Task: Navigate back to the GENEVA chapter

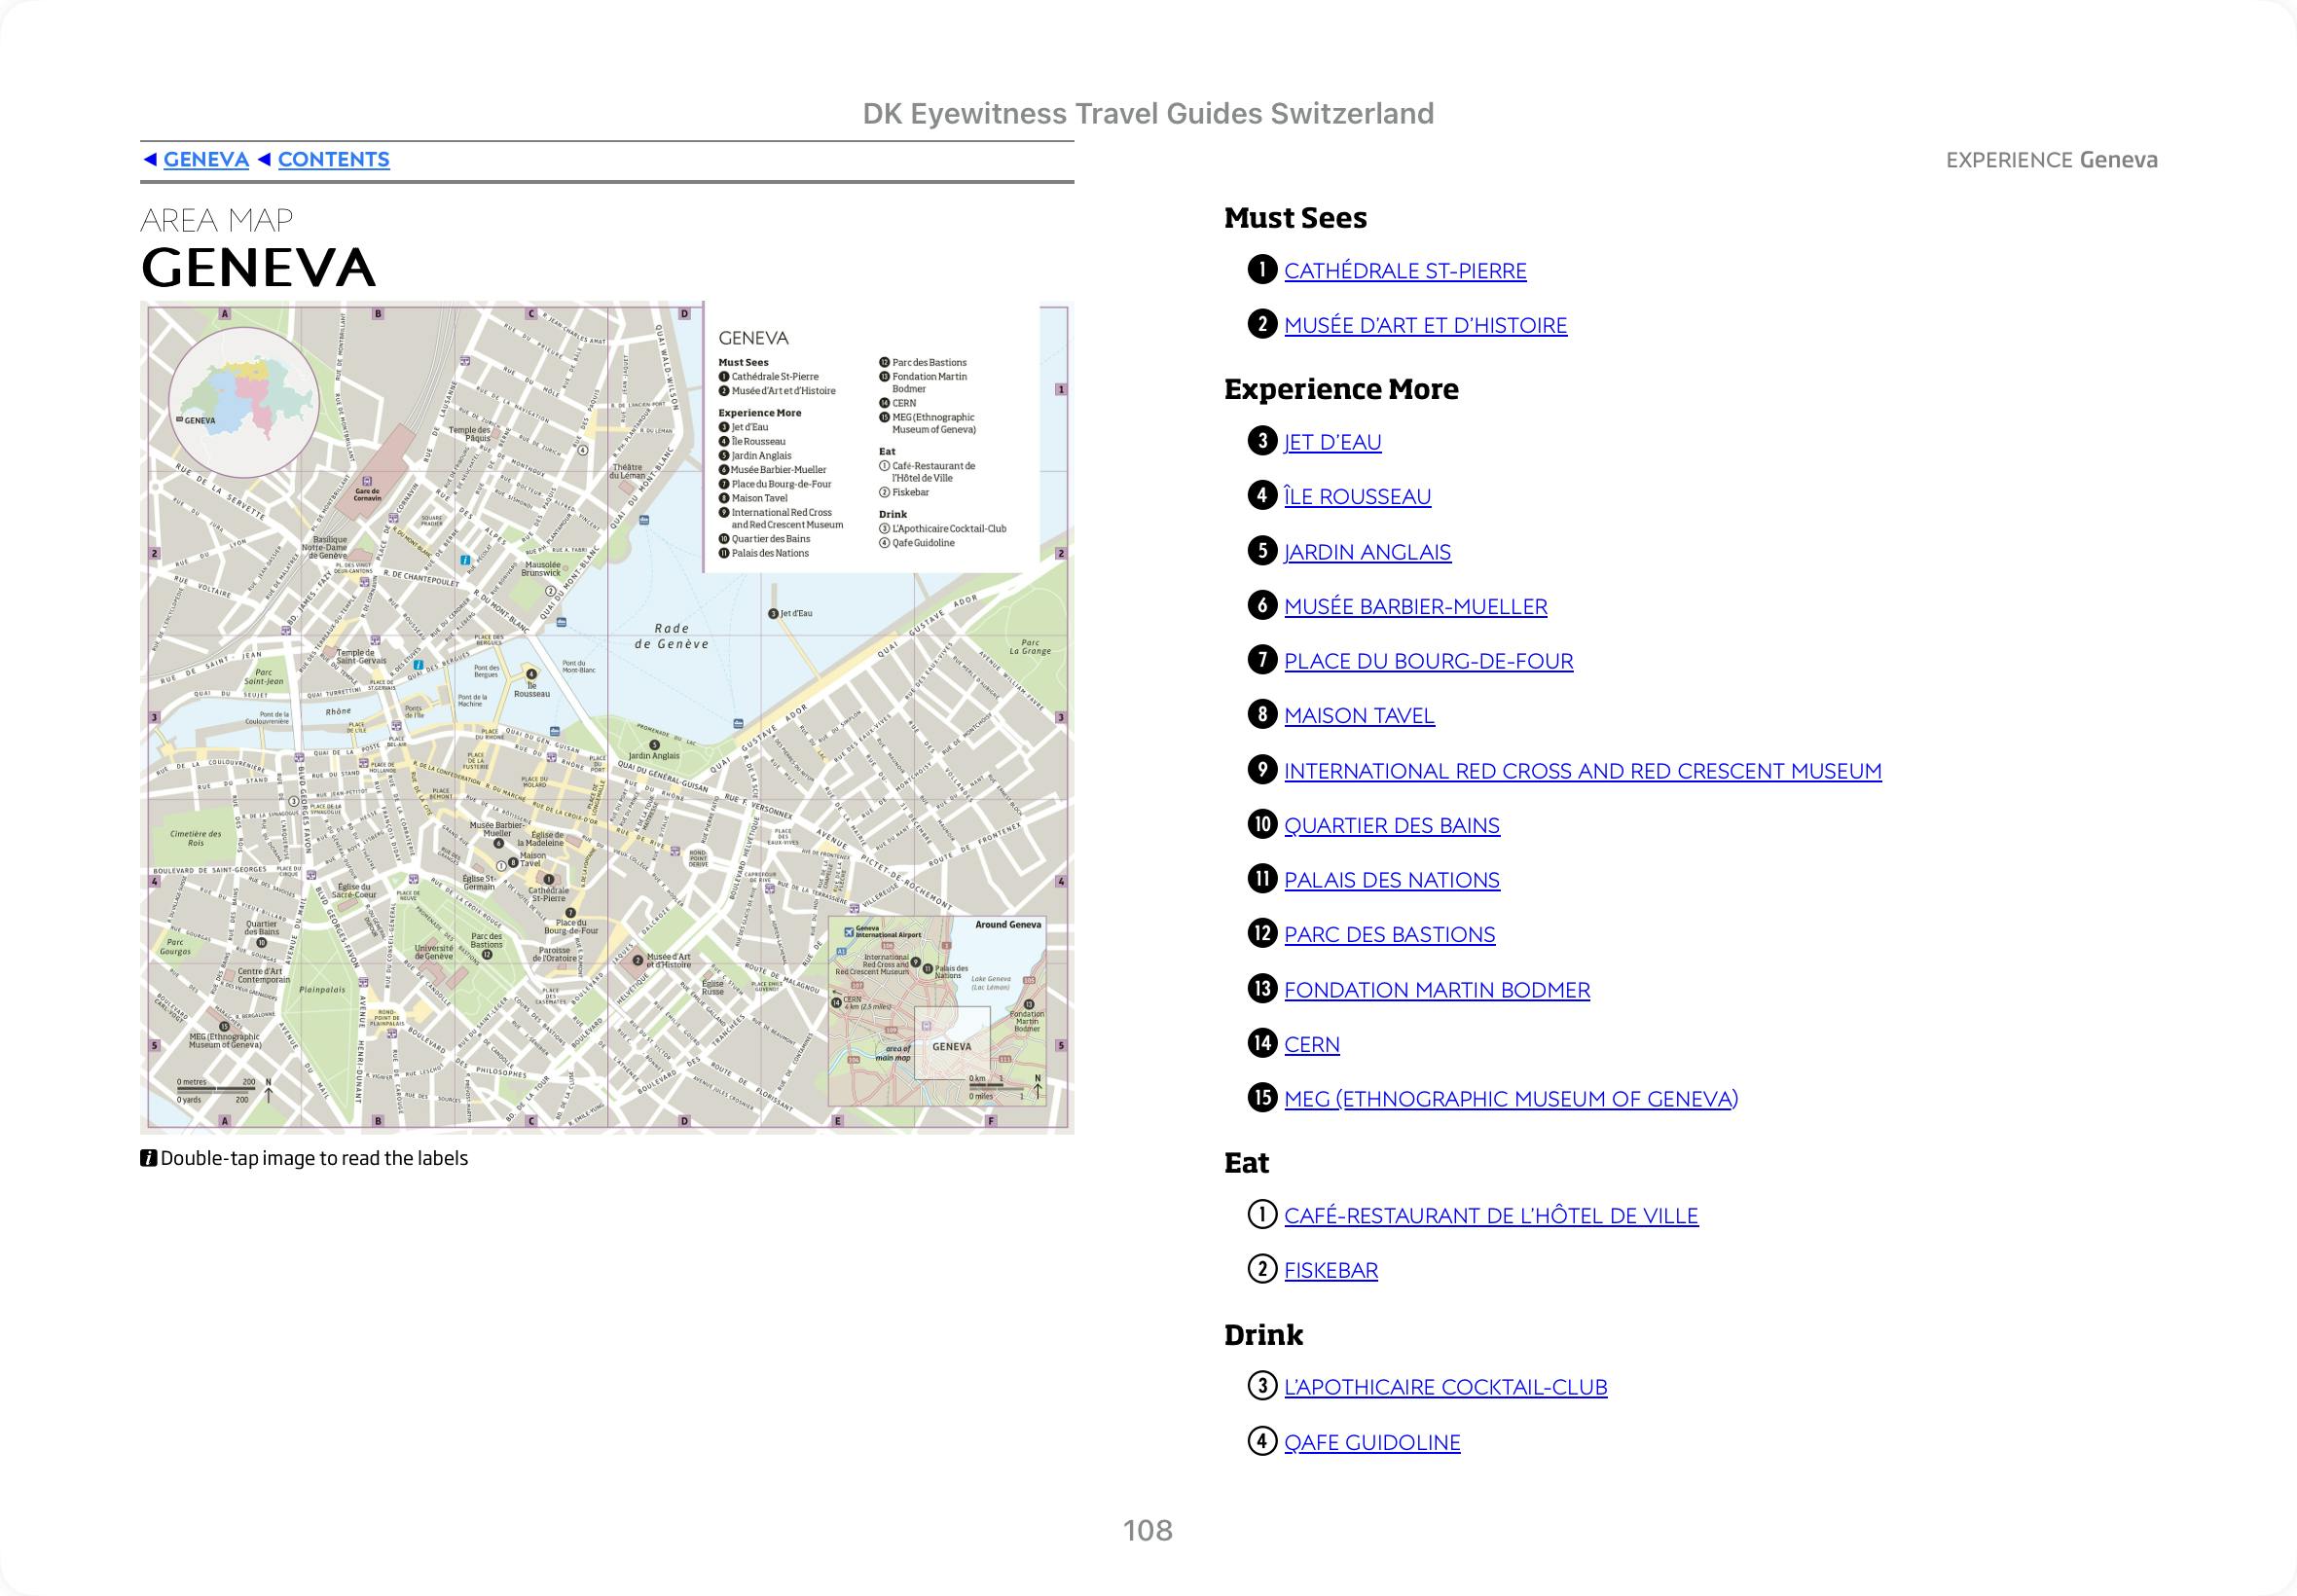Action: [x=206, y=159]
